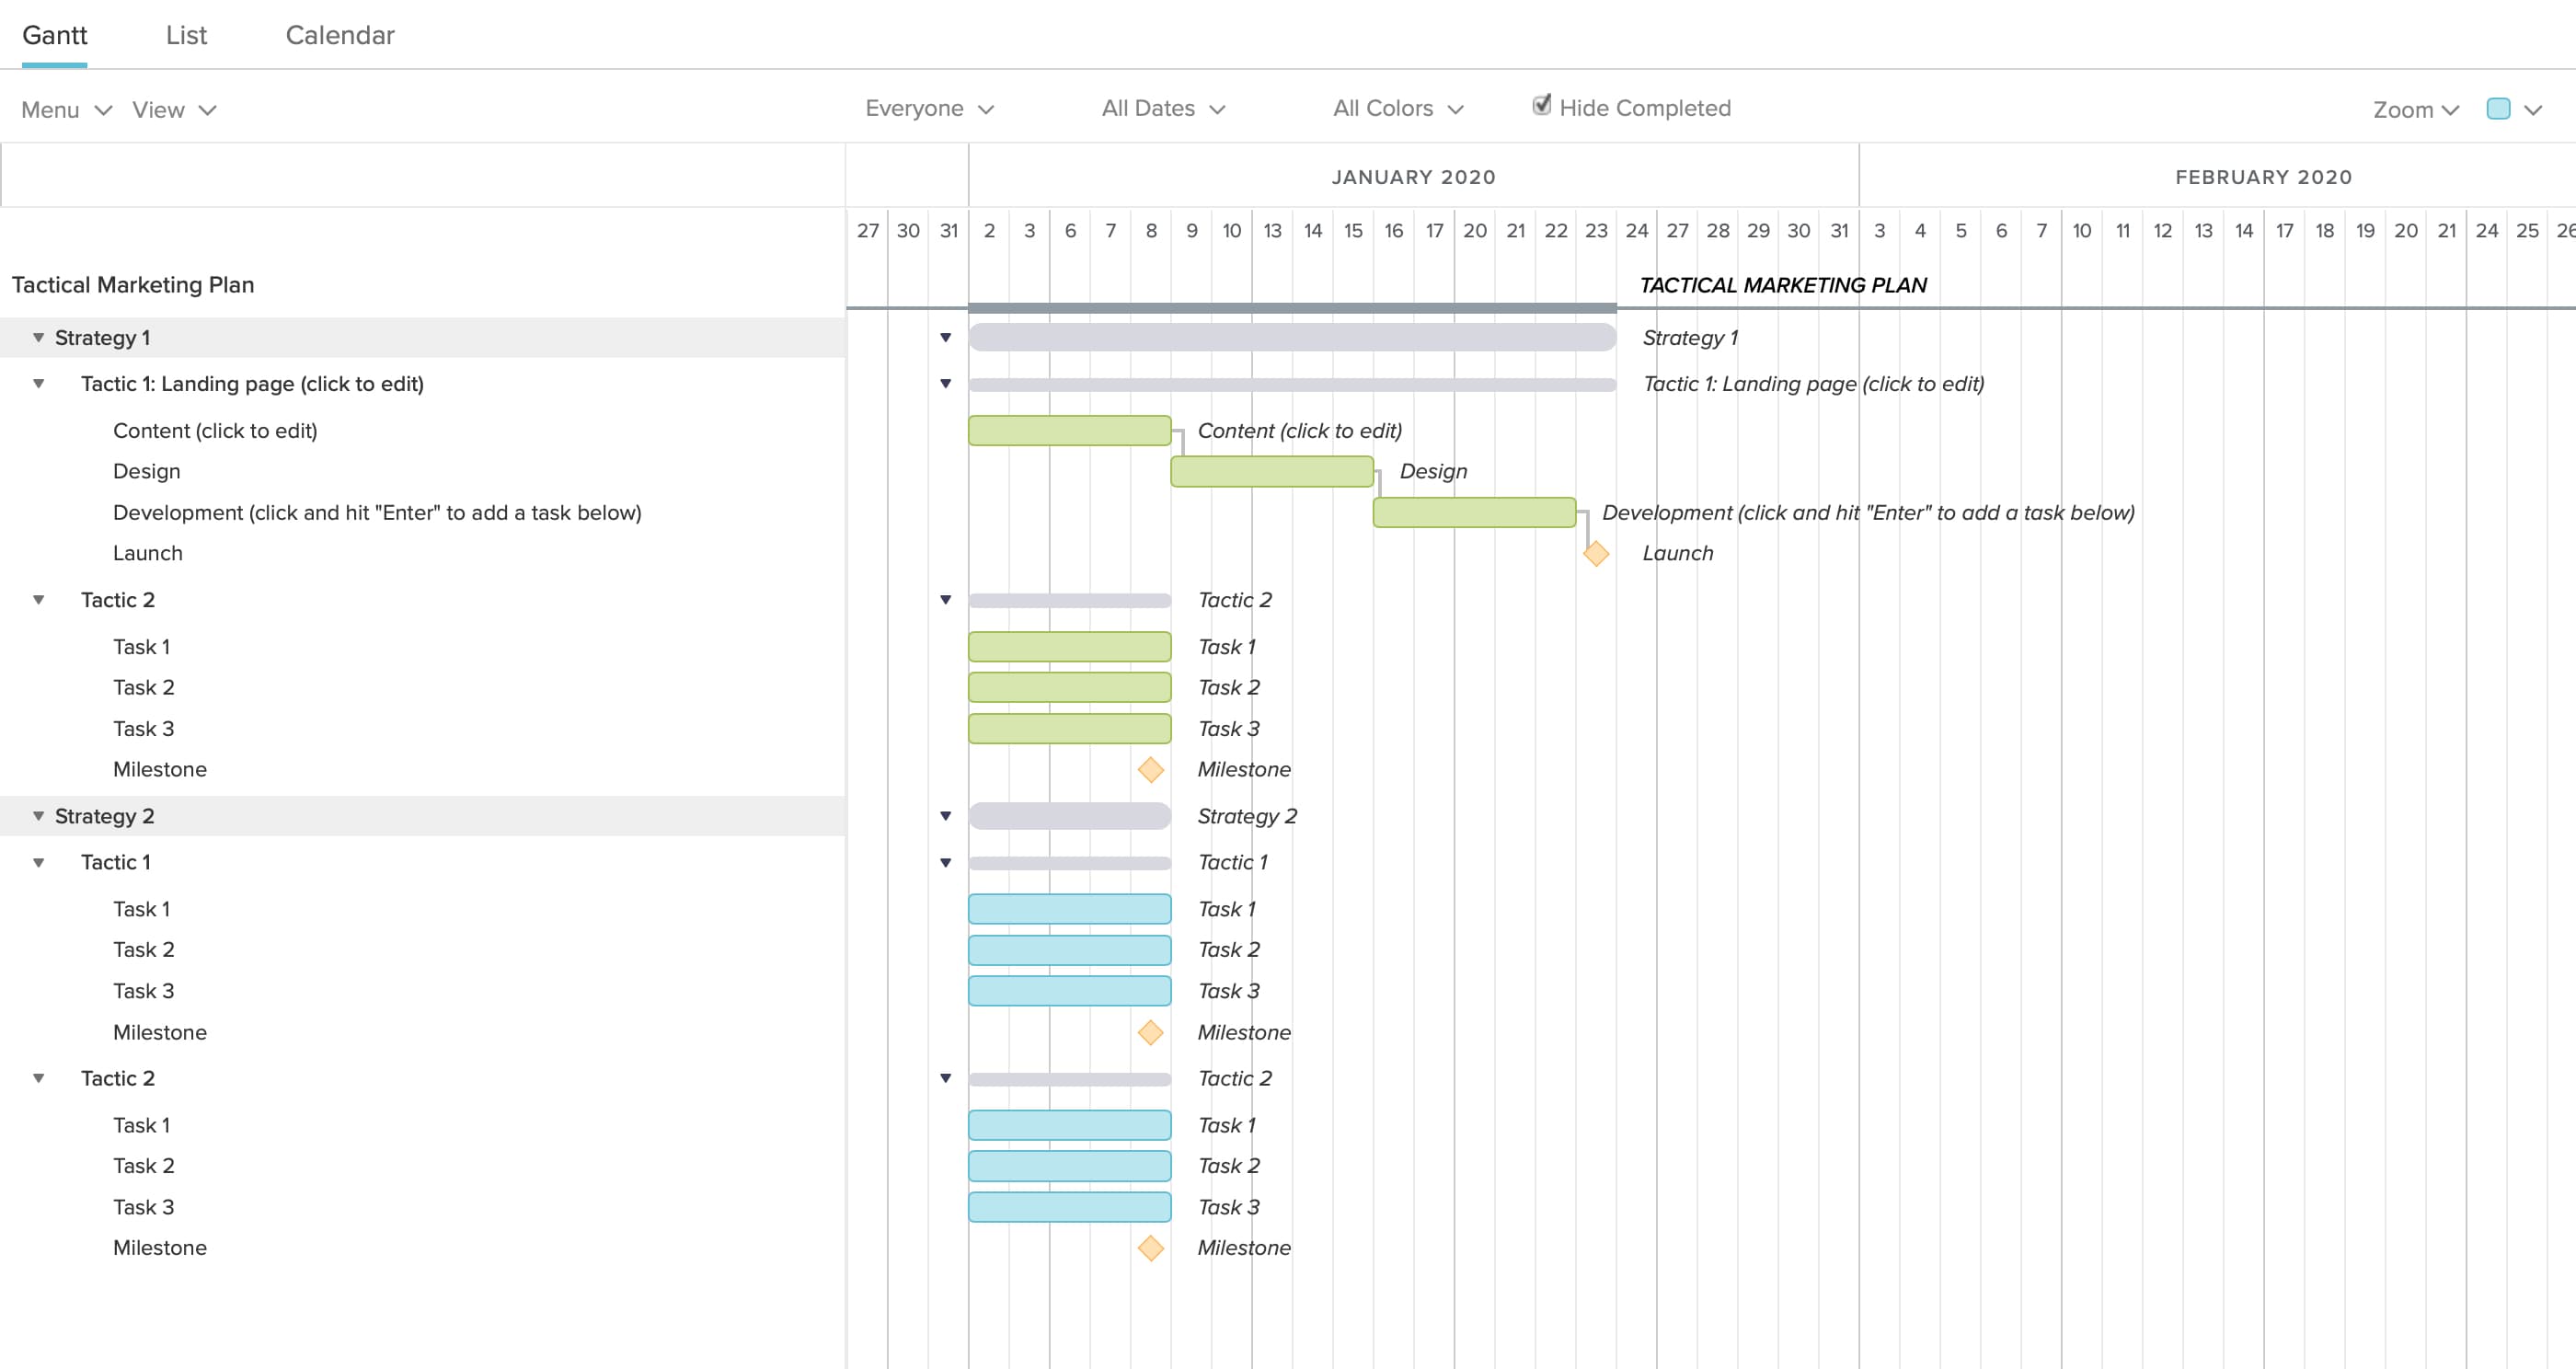
Task: Collapse Strategy 1 in task list
Action: [38, 338]
